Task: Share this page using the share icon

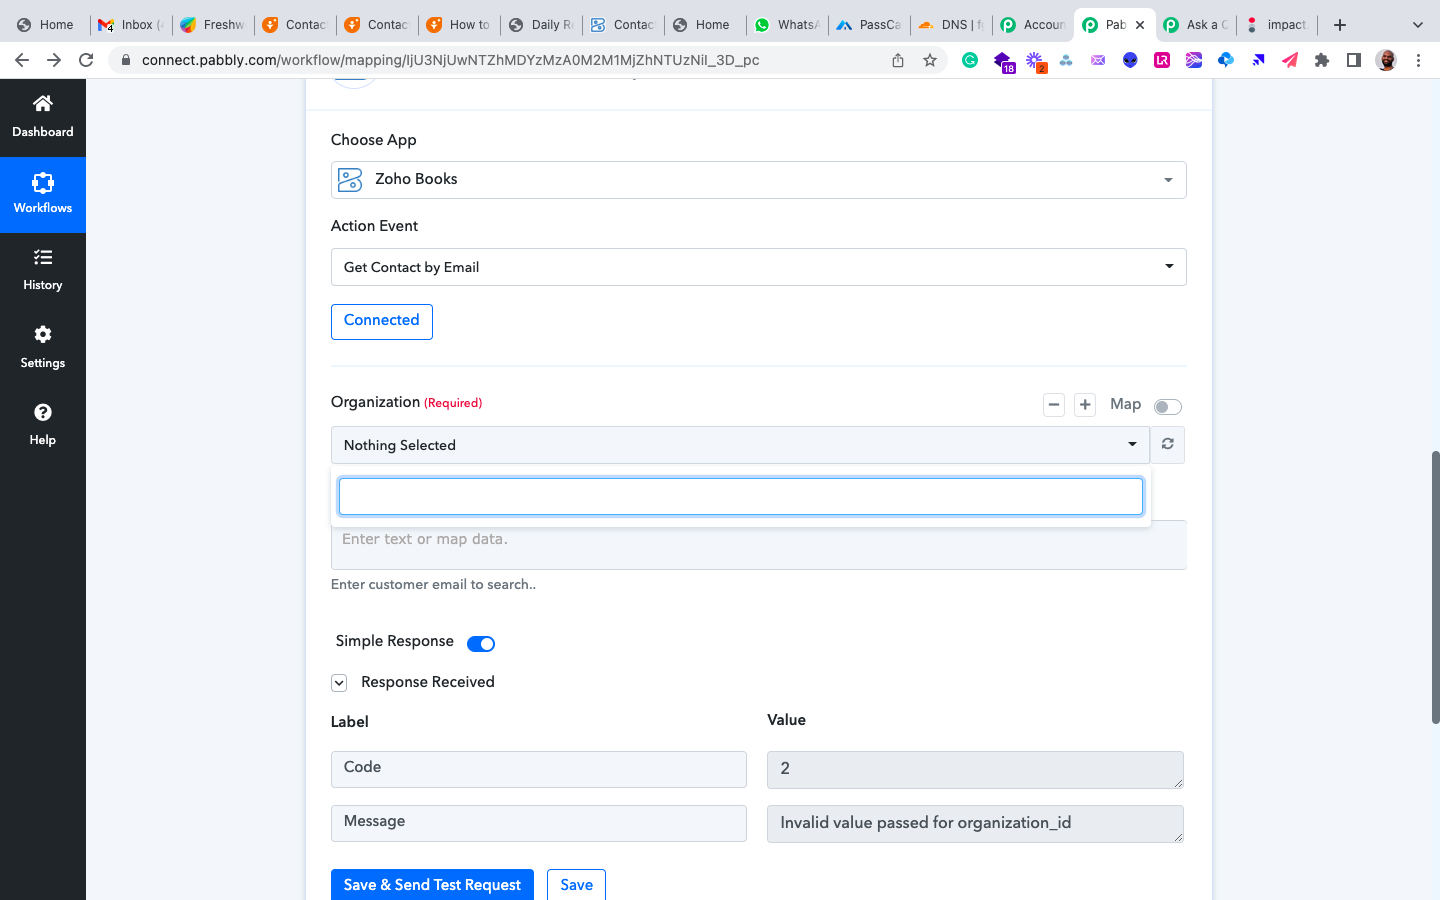Action: [x=898, y=60]
